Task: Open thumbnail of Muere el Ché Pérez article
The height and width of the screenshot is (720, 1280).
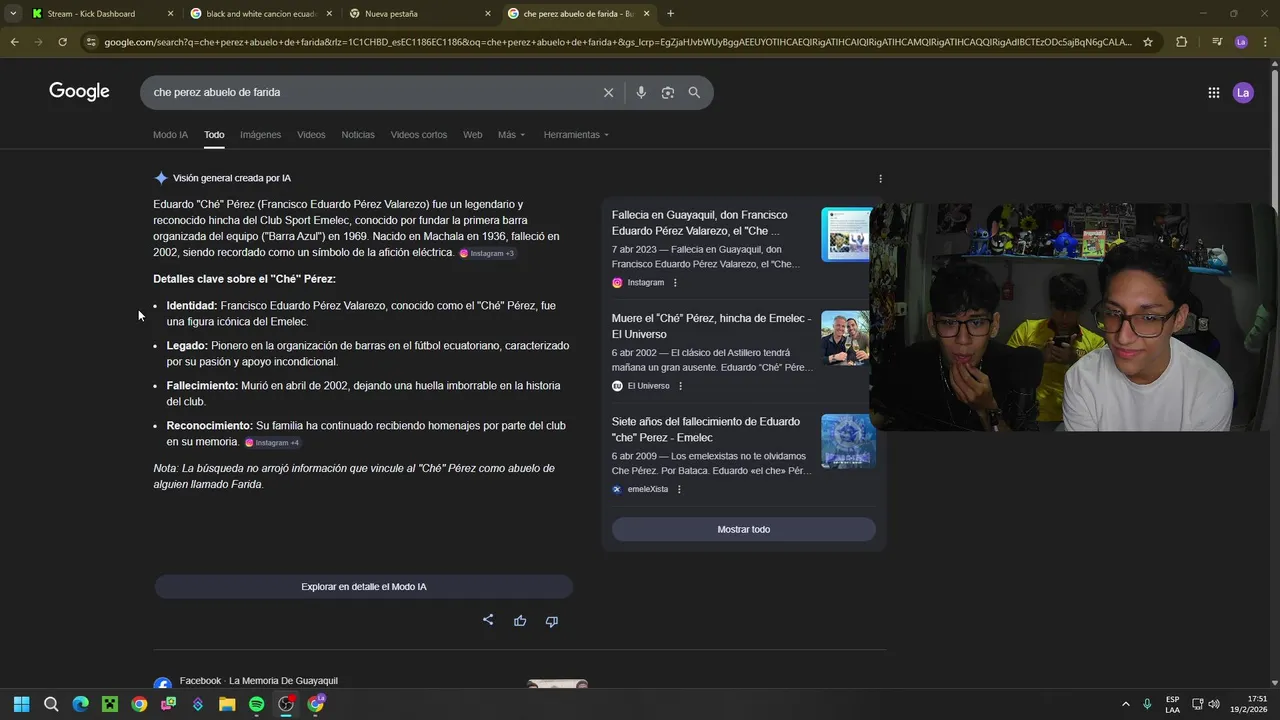Action: [x=846, y=338]
